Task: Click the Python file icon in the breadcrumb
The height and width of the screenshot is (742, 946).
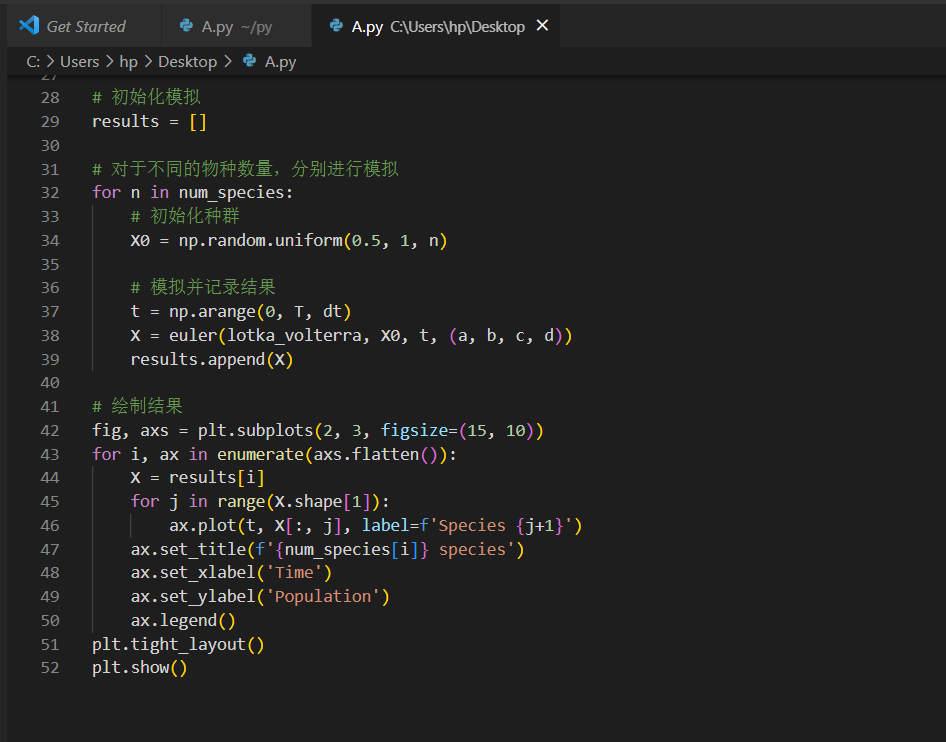Action: tap(249, 60)
